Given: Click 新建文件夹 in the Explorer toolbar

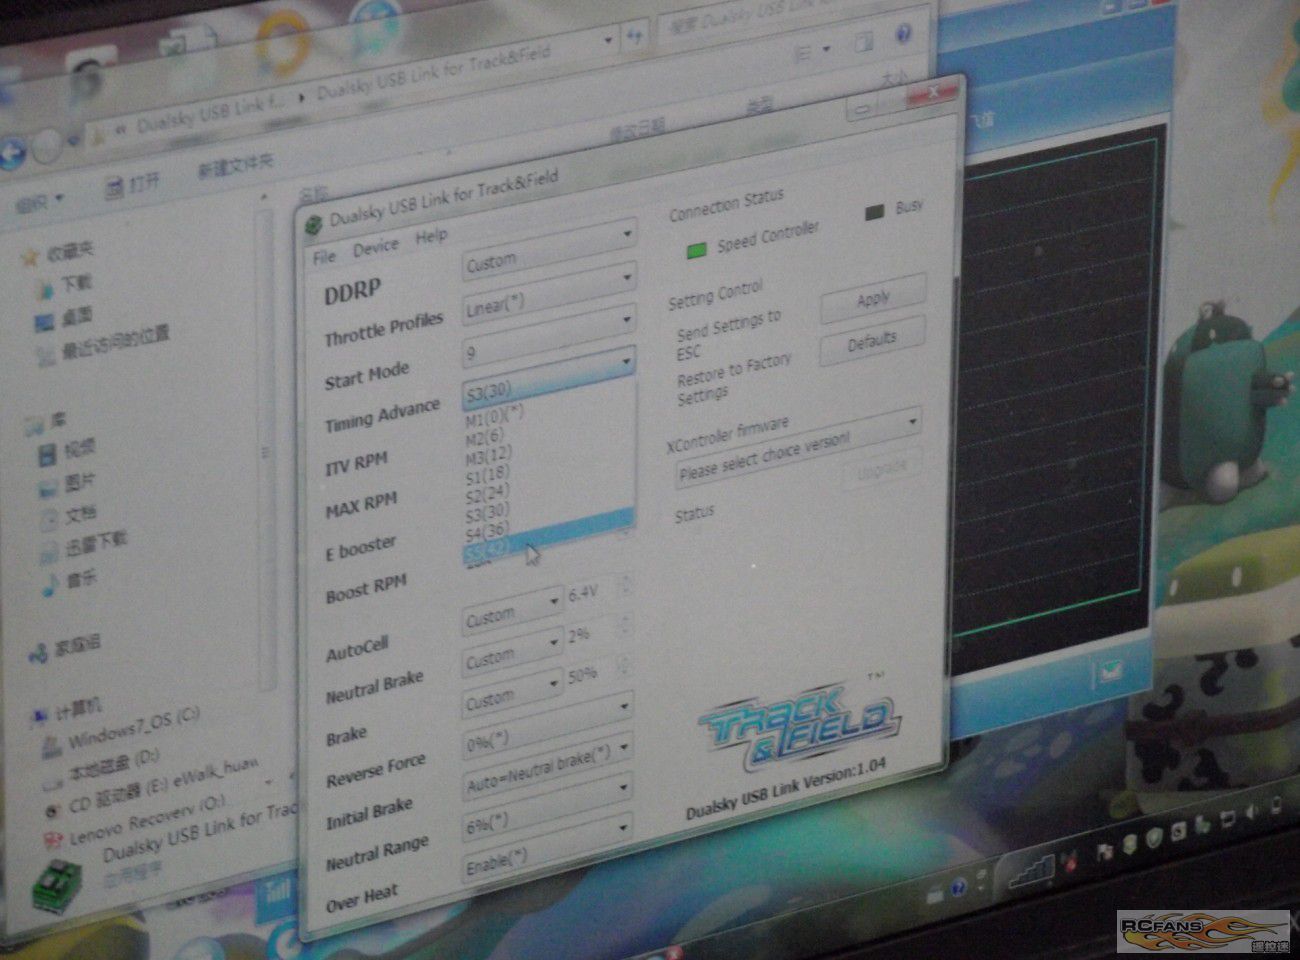Looking at the screenshot, I should coord(234,166).
